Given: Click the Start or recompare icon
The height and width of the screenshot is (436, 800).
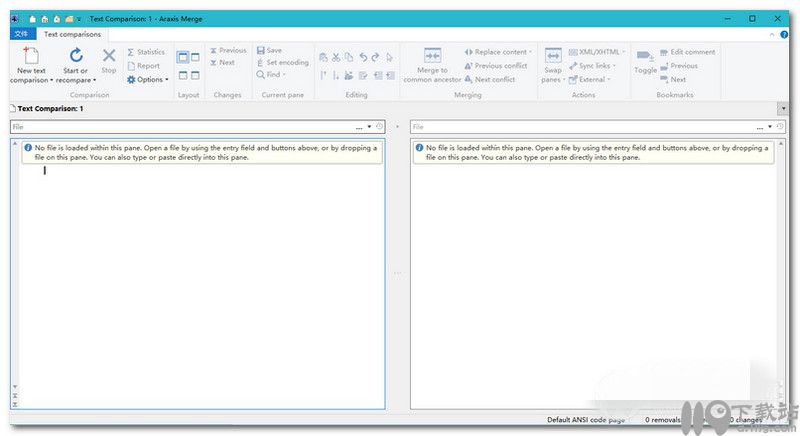Looking at the screenshot, I should (76, 55).
